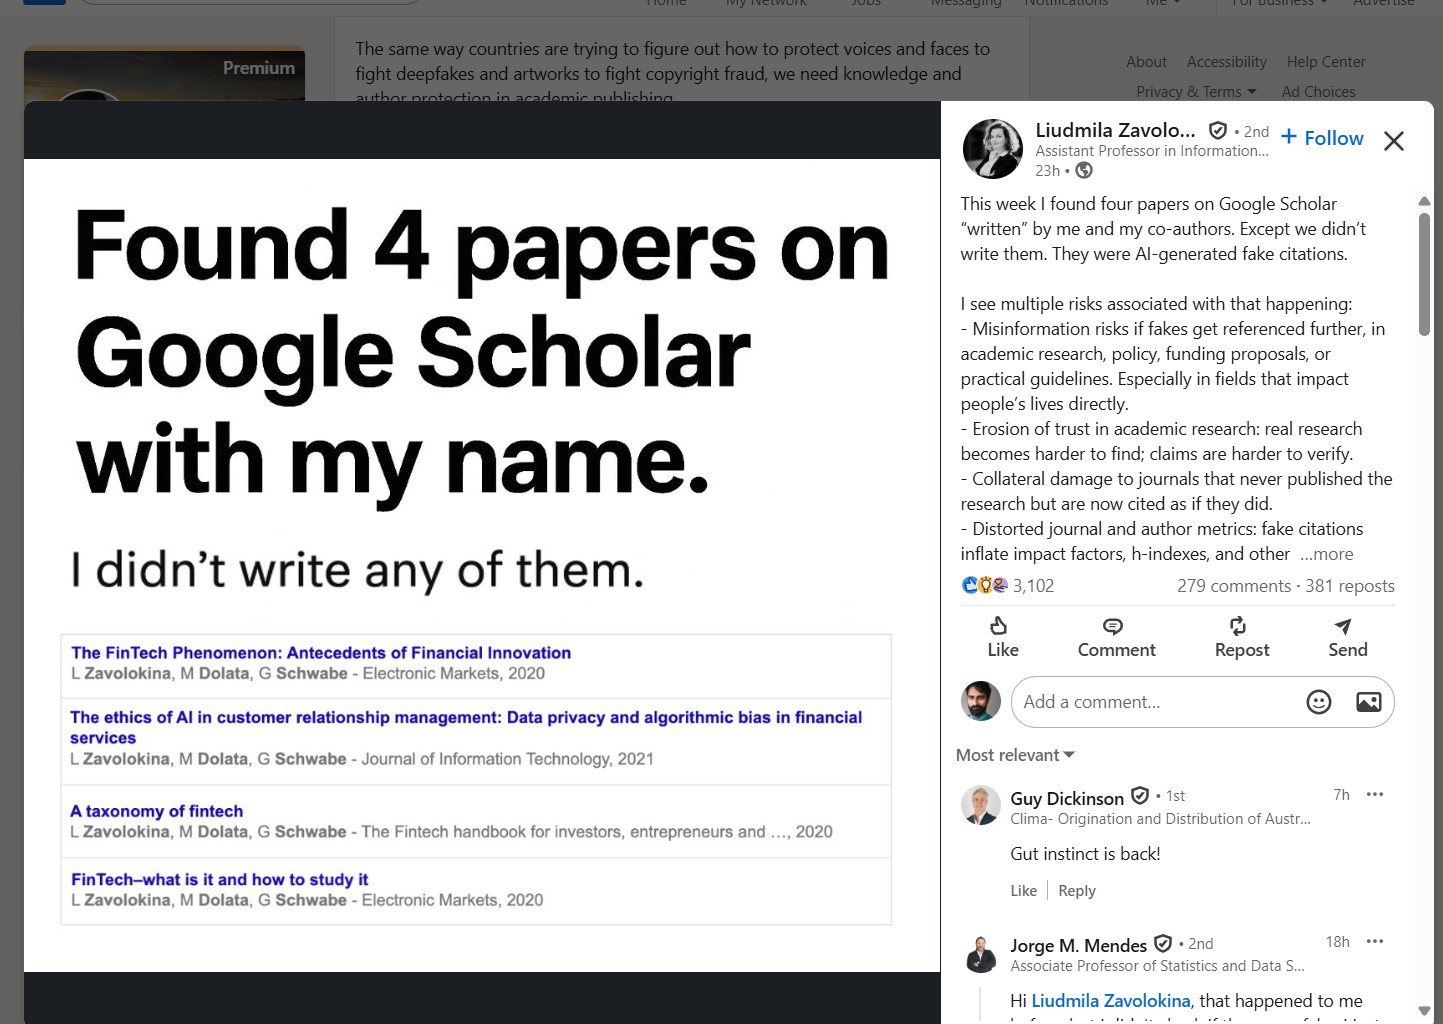Open the reactions count 3,102
Viewport: 1443px width, 1024px height.
pyautogui.click(x=1033, y=586)
